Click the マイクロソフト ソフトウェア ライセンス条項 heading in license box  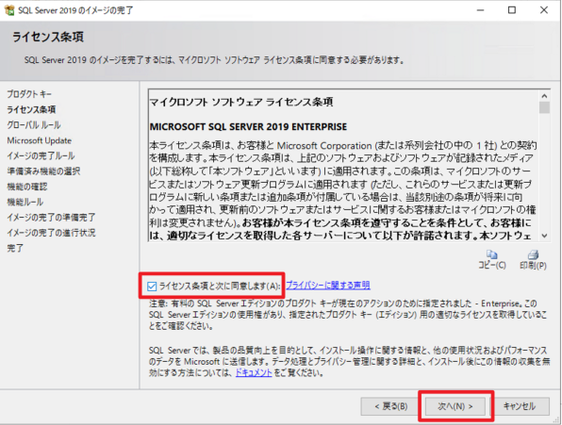coord(241,102)
